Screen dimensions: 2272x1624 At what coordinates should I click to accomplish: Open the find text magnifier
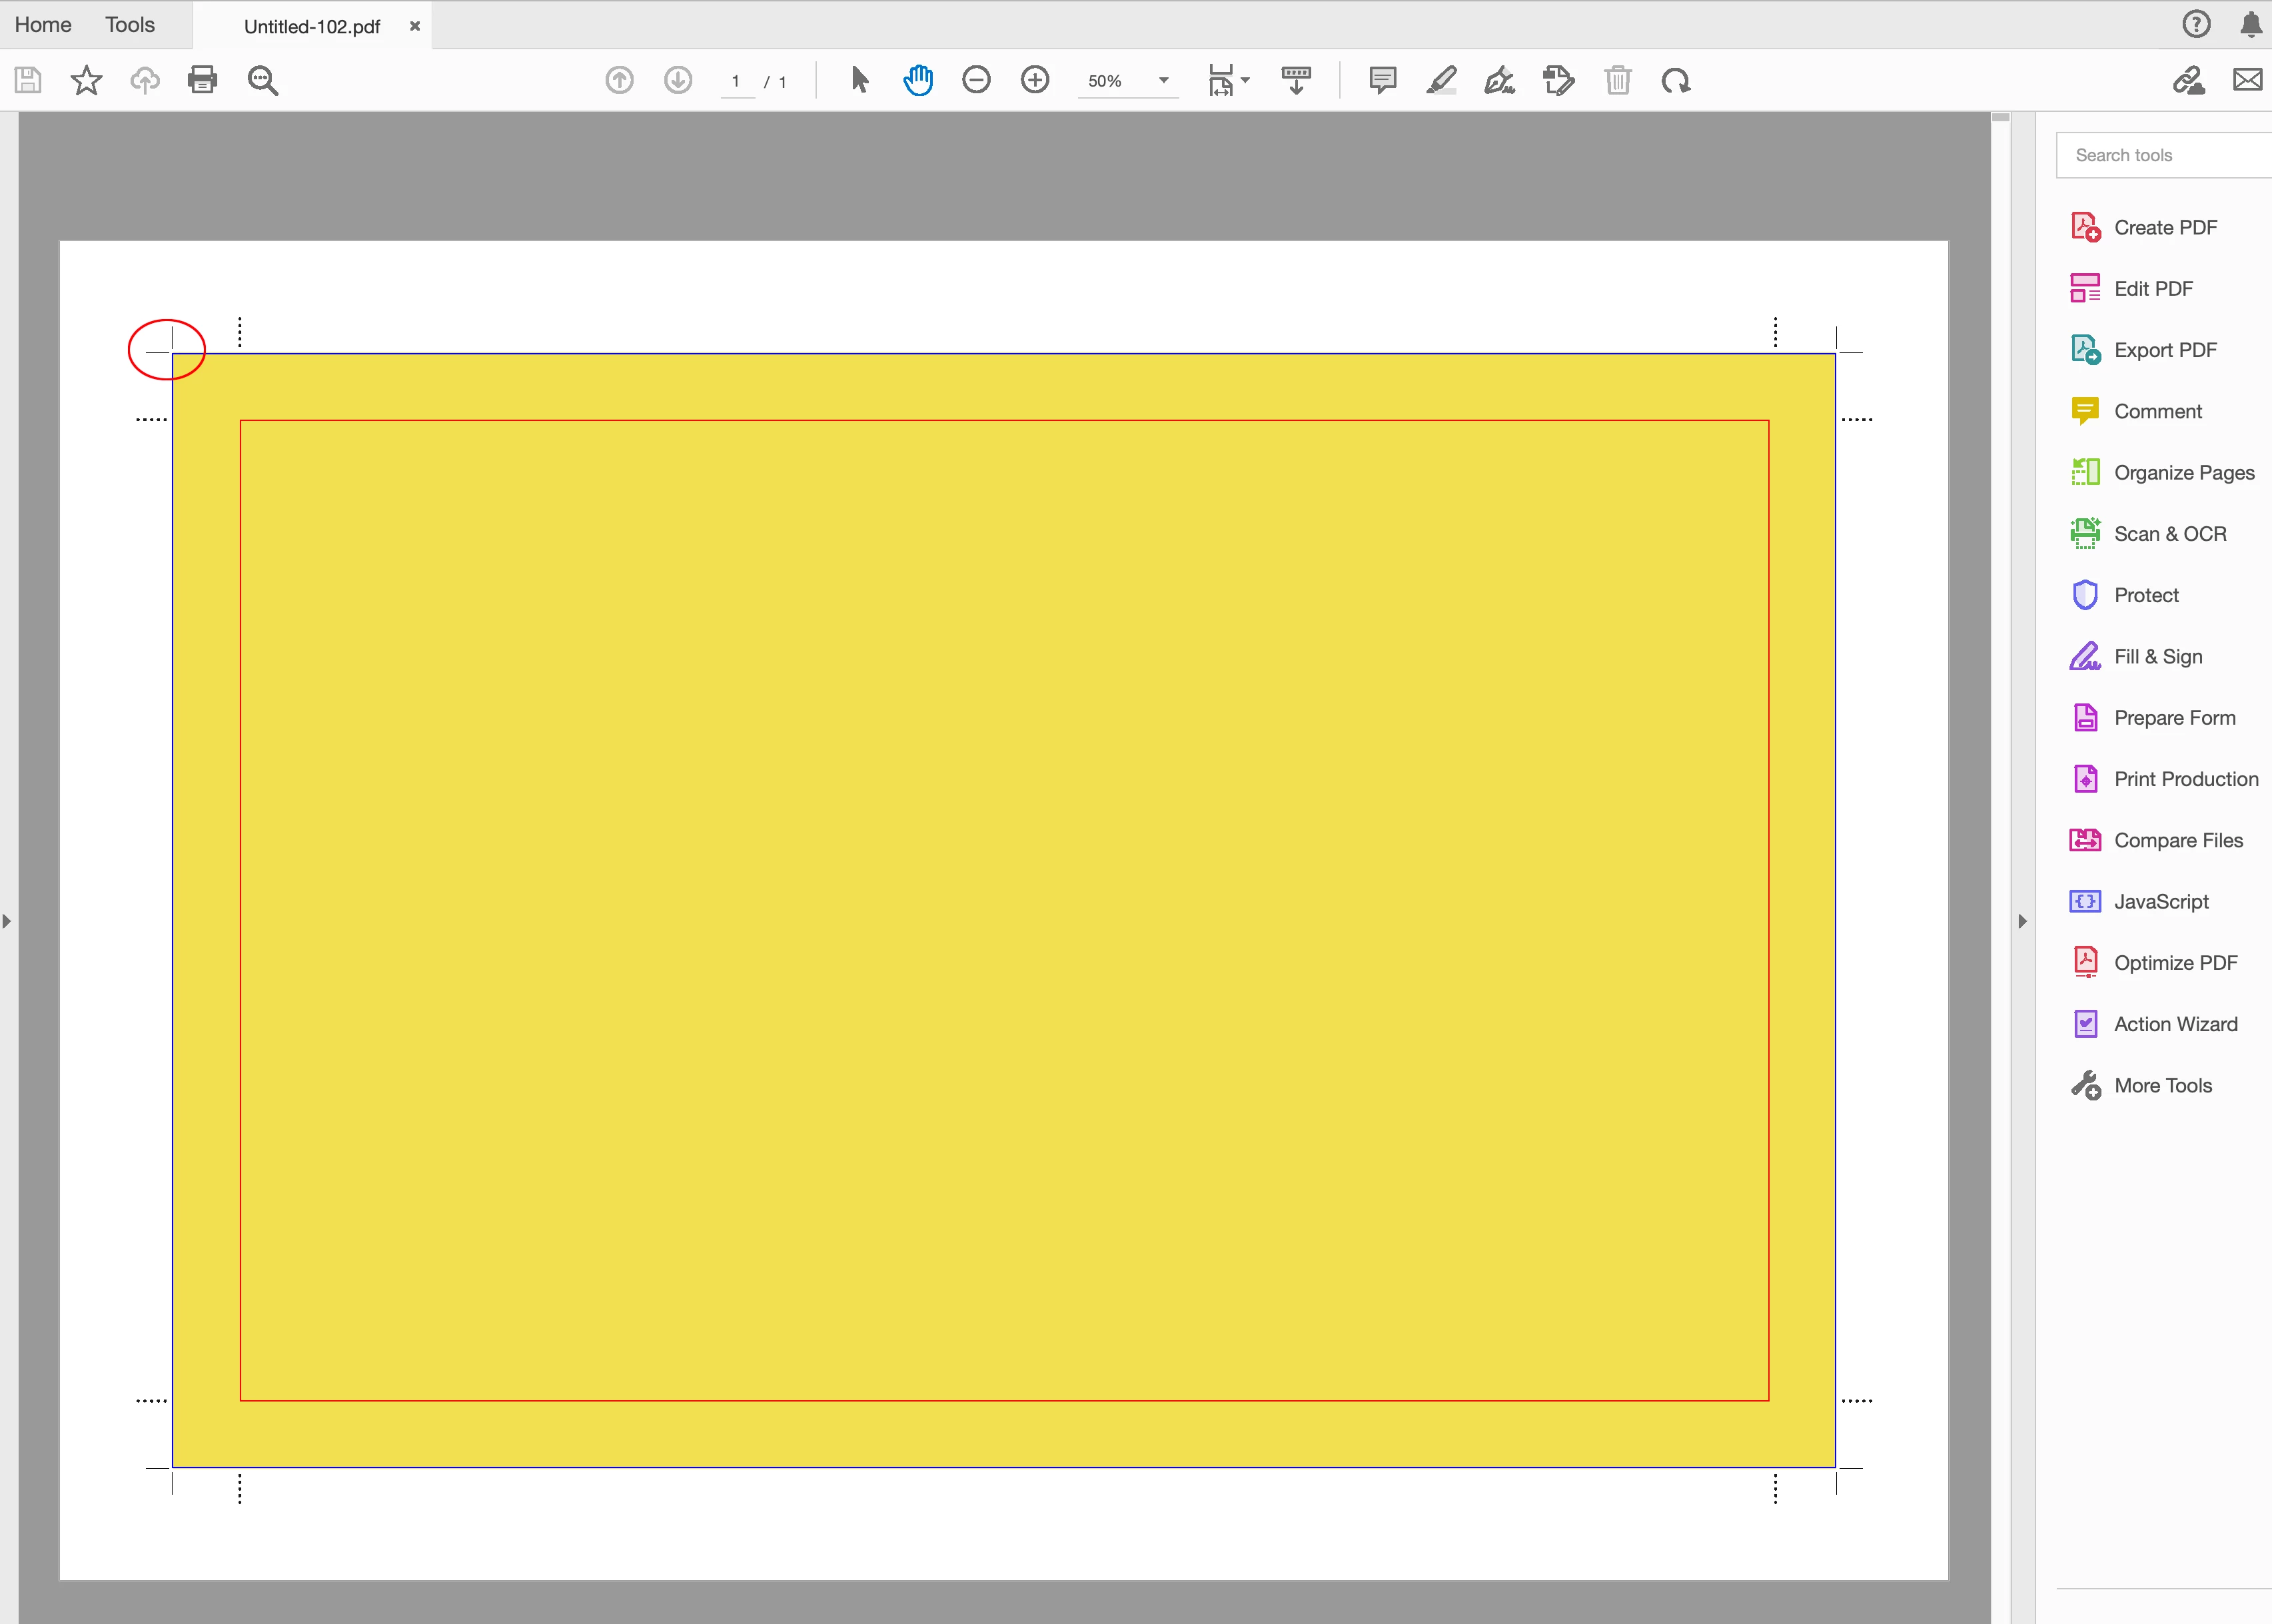coord(262,80)
